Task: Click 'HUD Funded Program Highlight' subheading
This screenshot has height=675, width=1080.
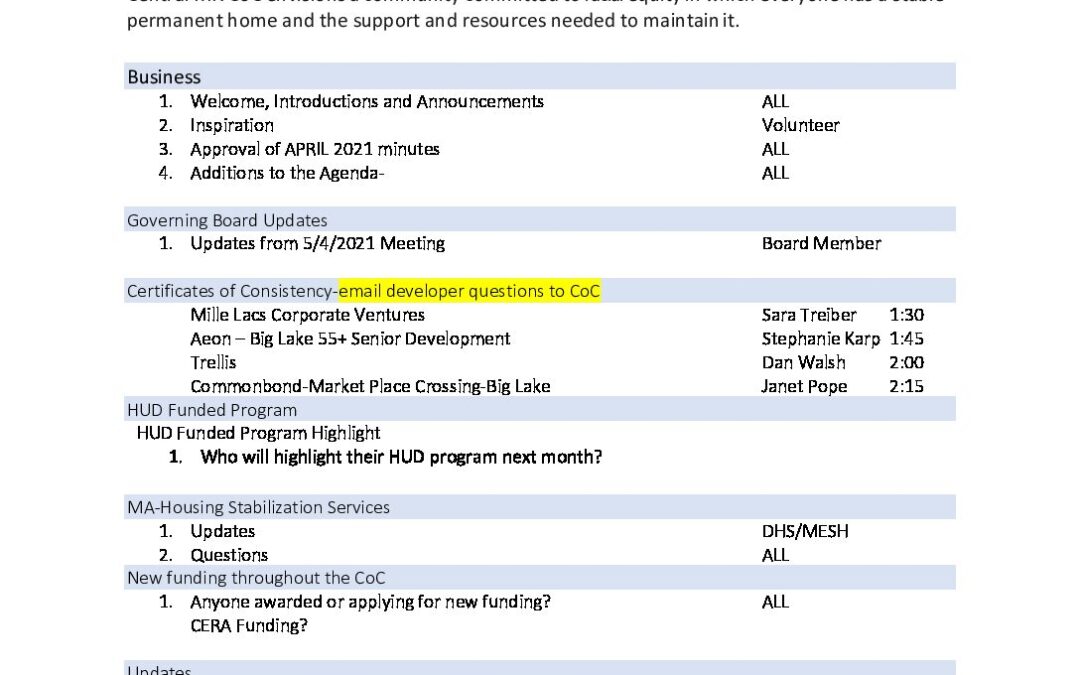Action: click(258, 433)
